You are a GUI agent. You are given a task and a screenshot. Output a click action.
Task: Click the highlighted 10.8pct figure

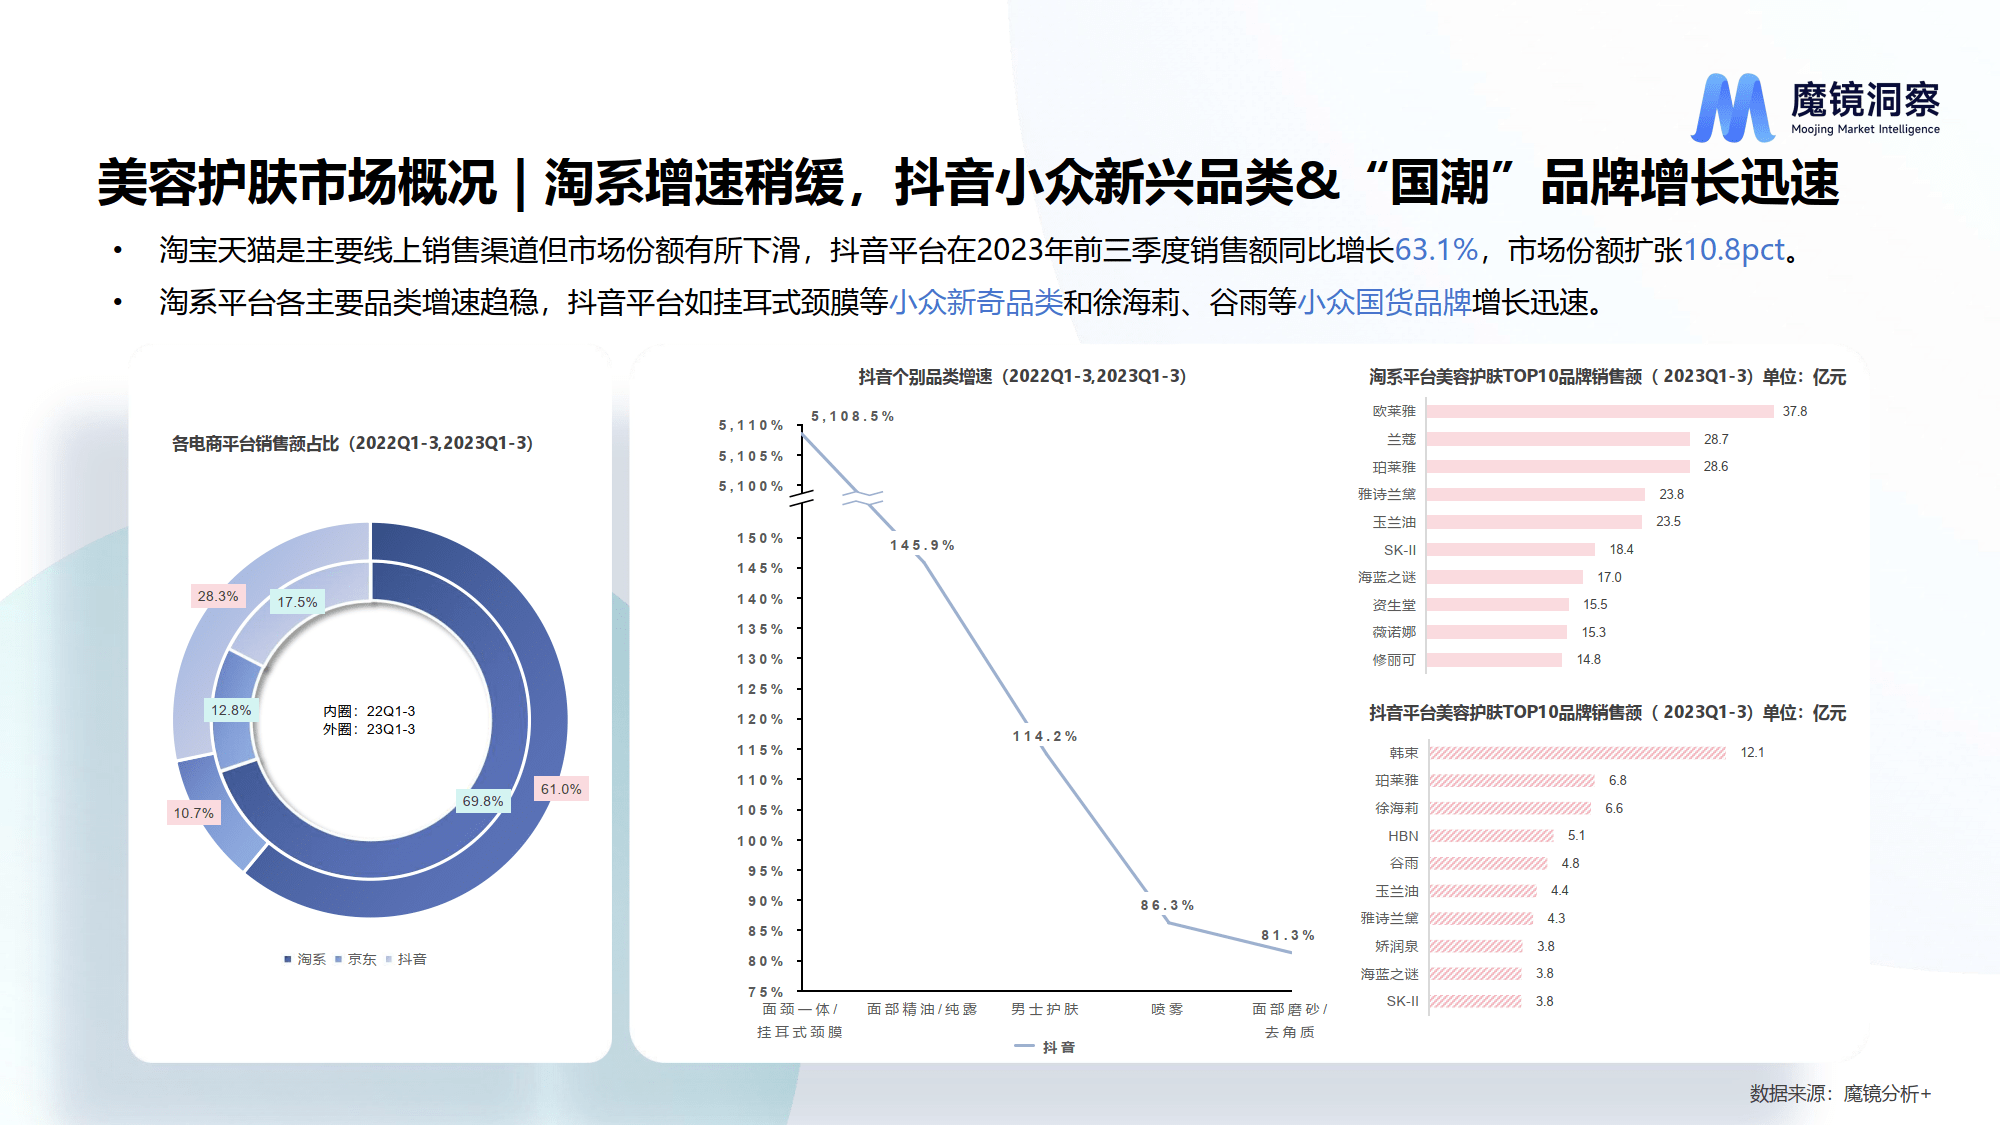[x=1734, y=250]
